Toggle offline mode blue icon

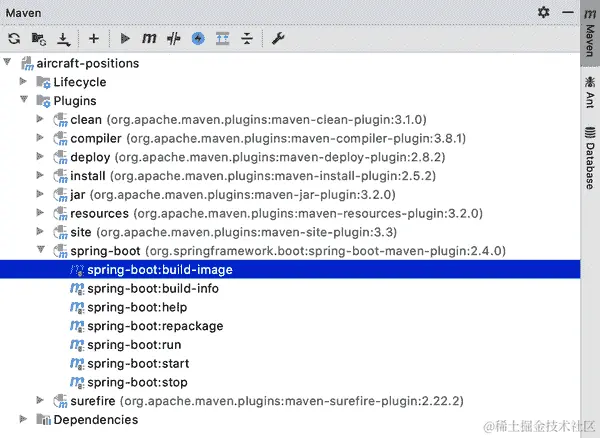(198, 38)
